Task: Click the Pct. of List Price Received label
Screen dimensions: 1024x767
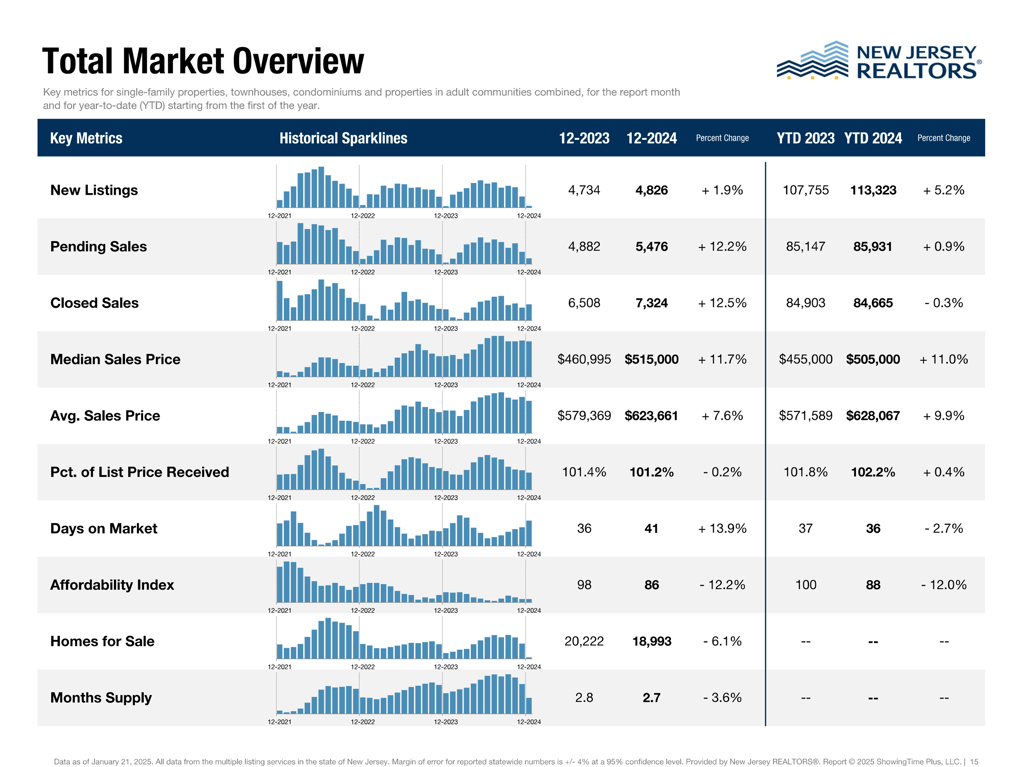Action: point(140,472)
